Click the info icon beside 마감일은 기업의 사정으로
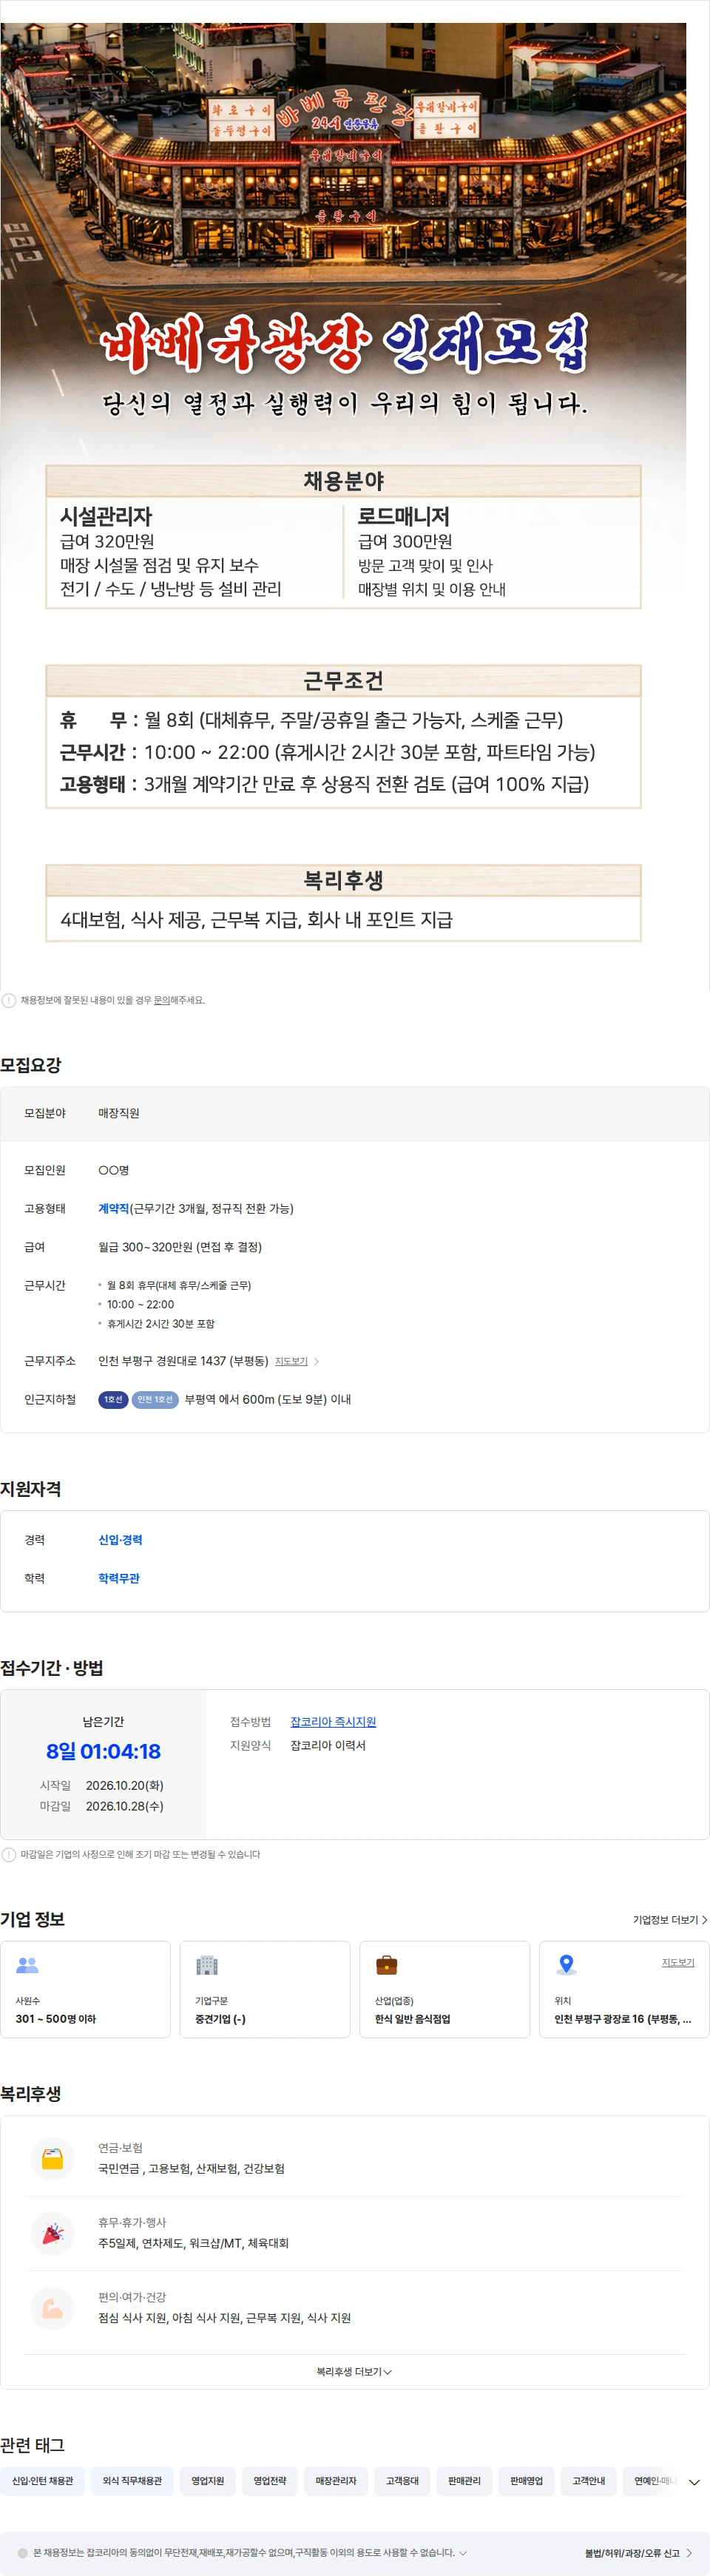 [9, 1854]
